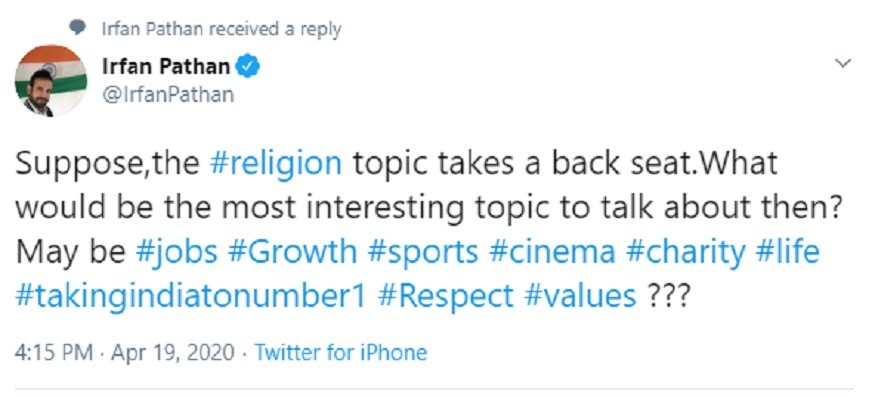The image size is (875, 397).
Task: Open the #cinema hashtag
Action: pyautogui.click(x=552, y=252)
